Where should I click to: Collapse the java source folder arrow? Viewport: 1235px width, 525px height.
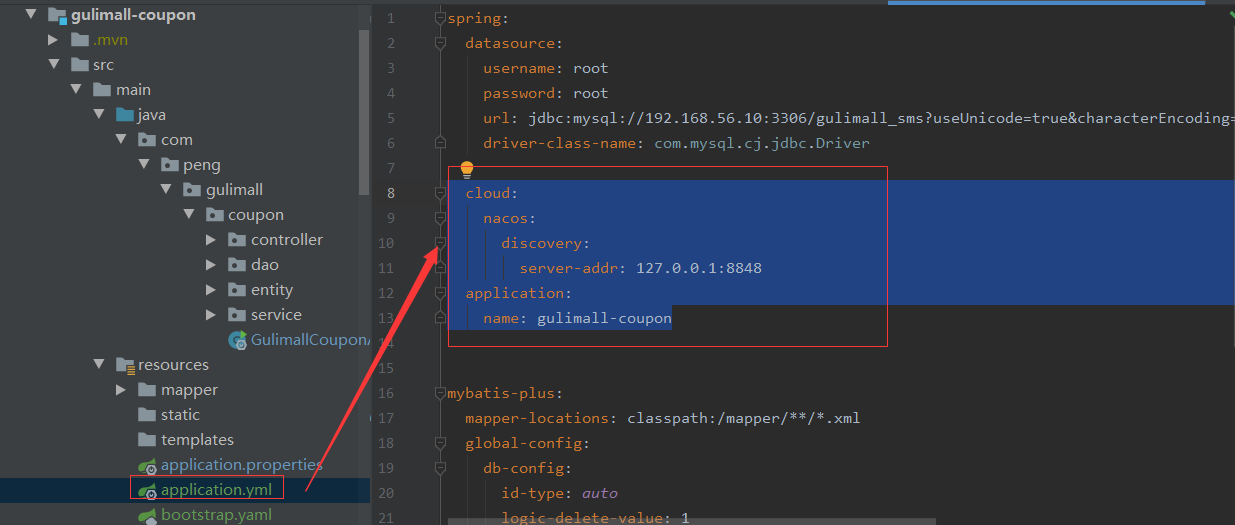(99, 115)
